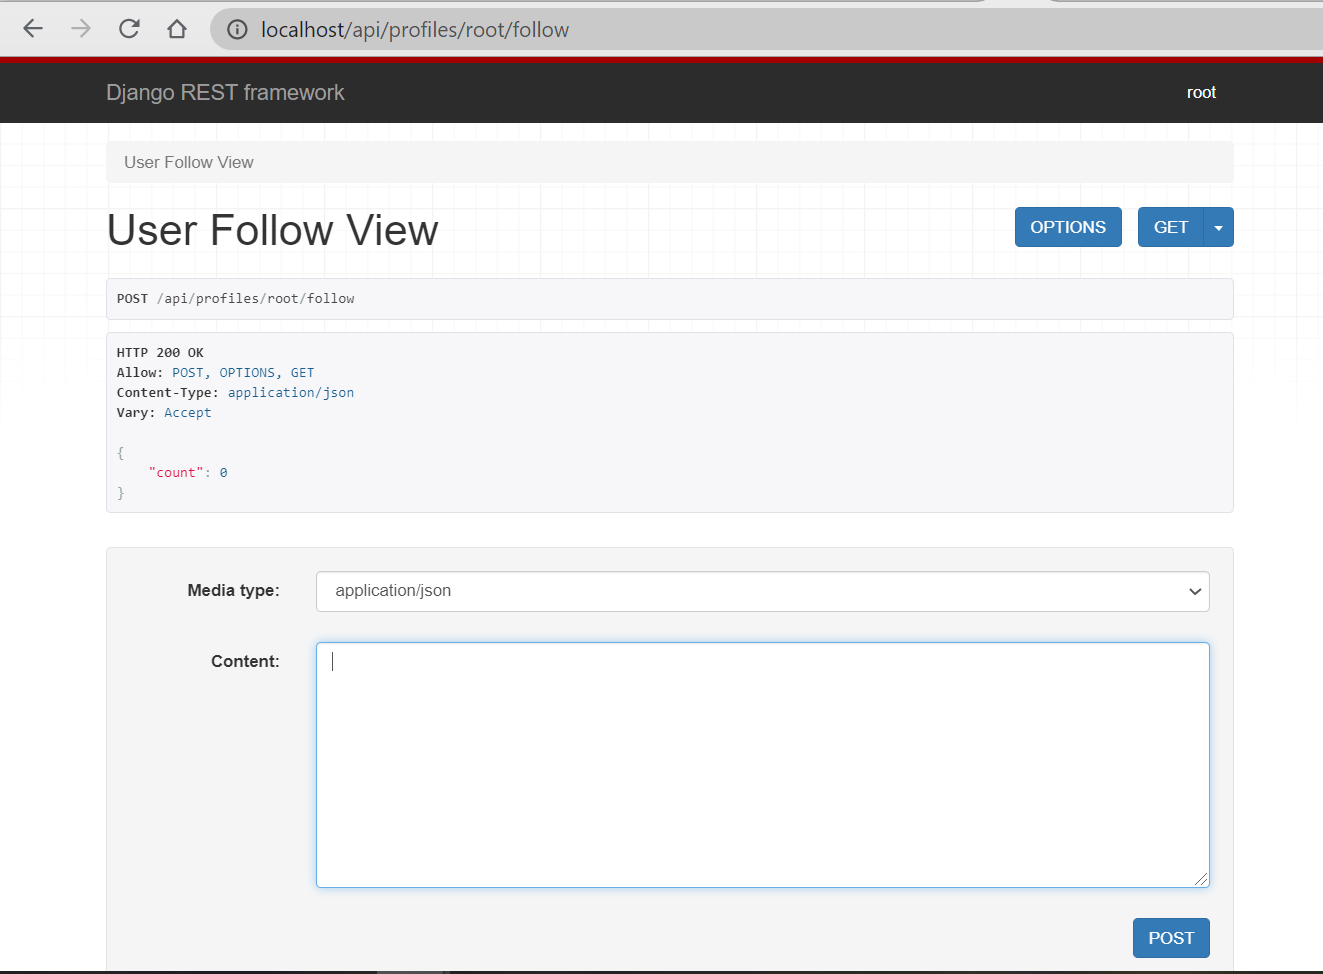Viewport: 1323px width, 974px height.
Task: Open the Media type combo box
Action: [x=762, y=591]
